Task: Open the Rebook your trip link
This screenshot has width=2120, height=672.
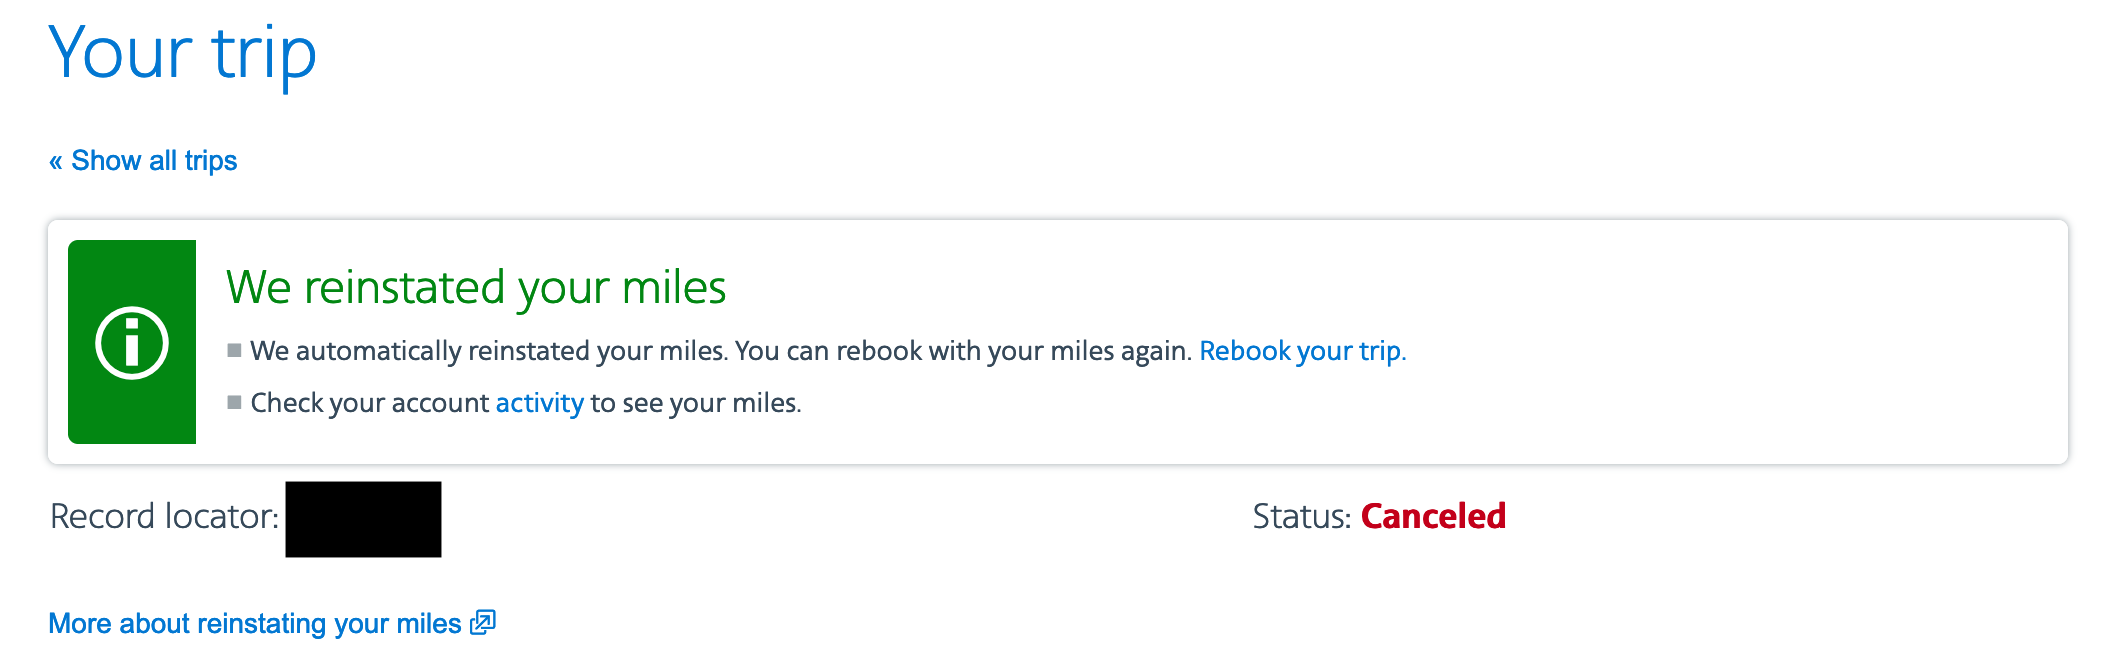Action: 1302,351
